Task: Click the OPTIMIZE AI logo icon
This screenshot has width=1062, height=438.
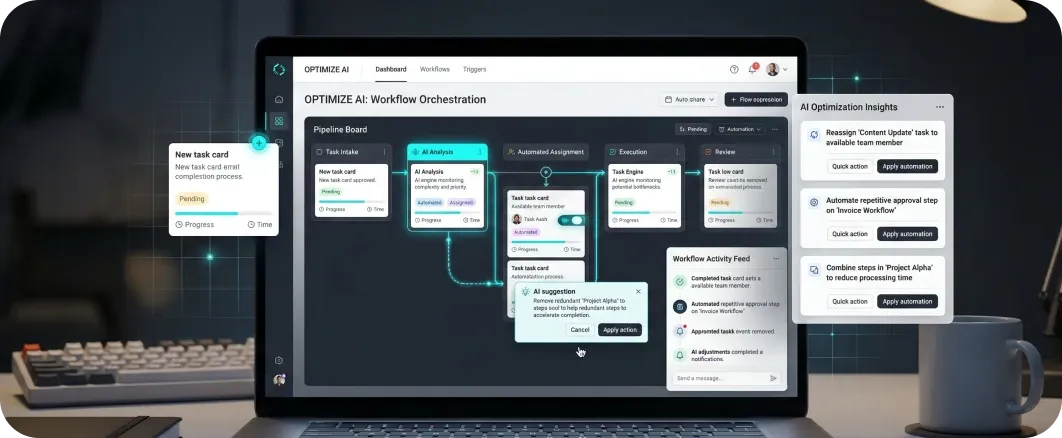Action: pos(279,69)
